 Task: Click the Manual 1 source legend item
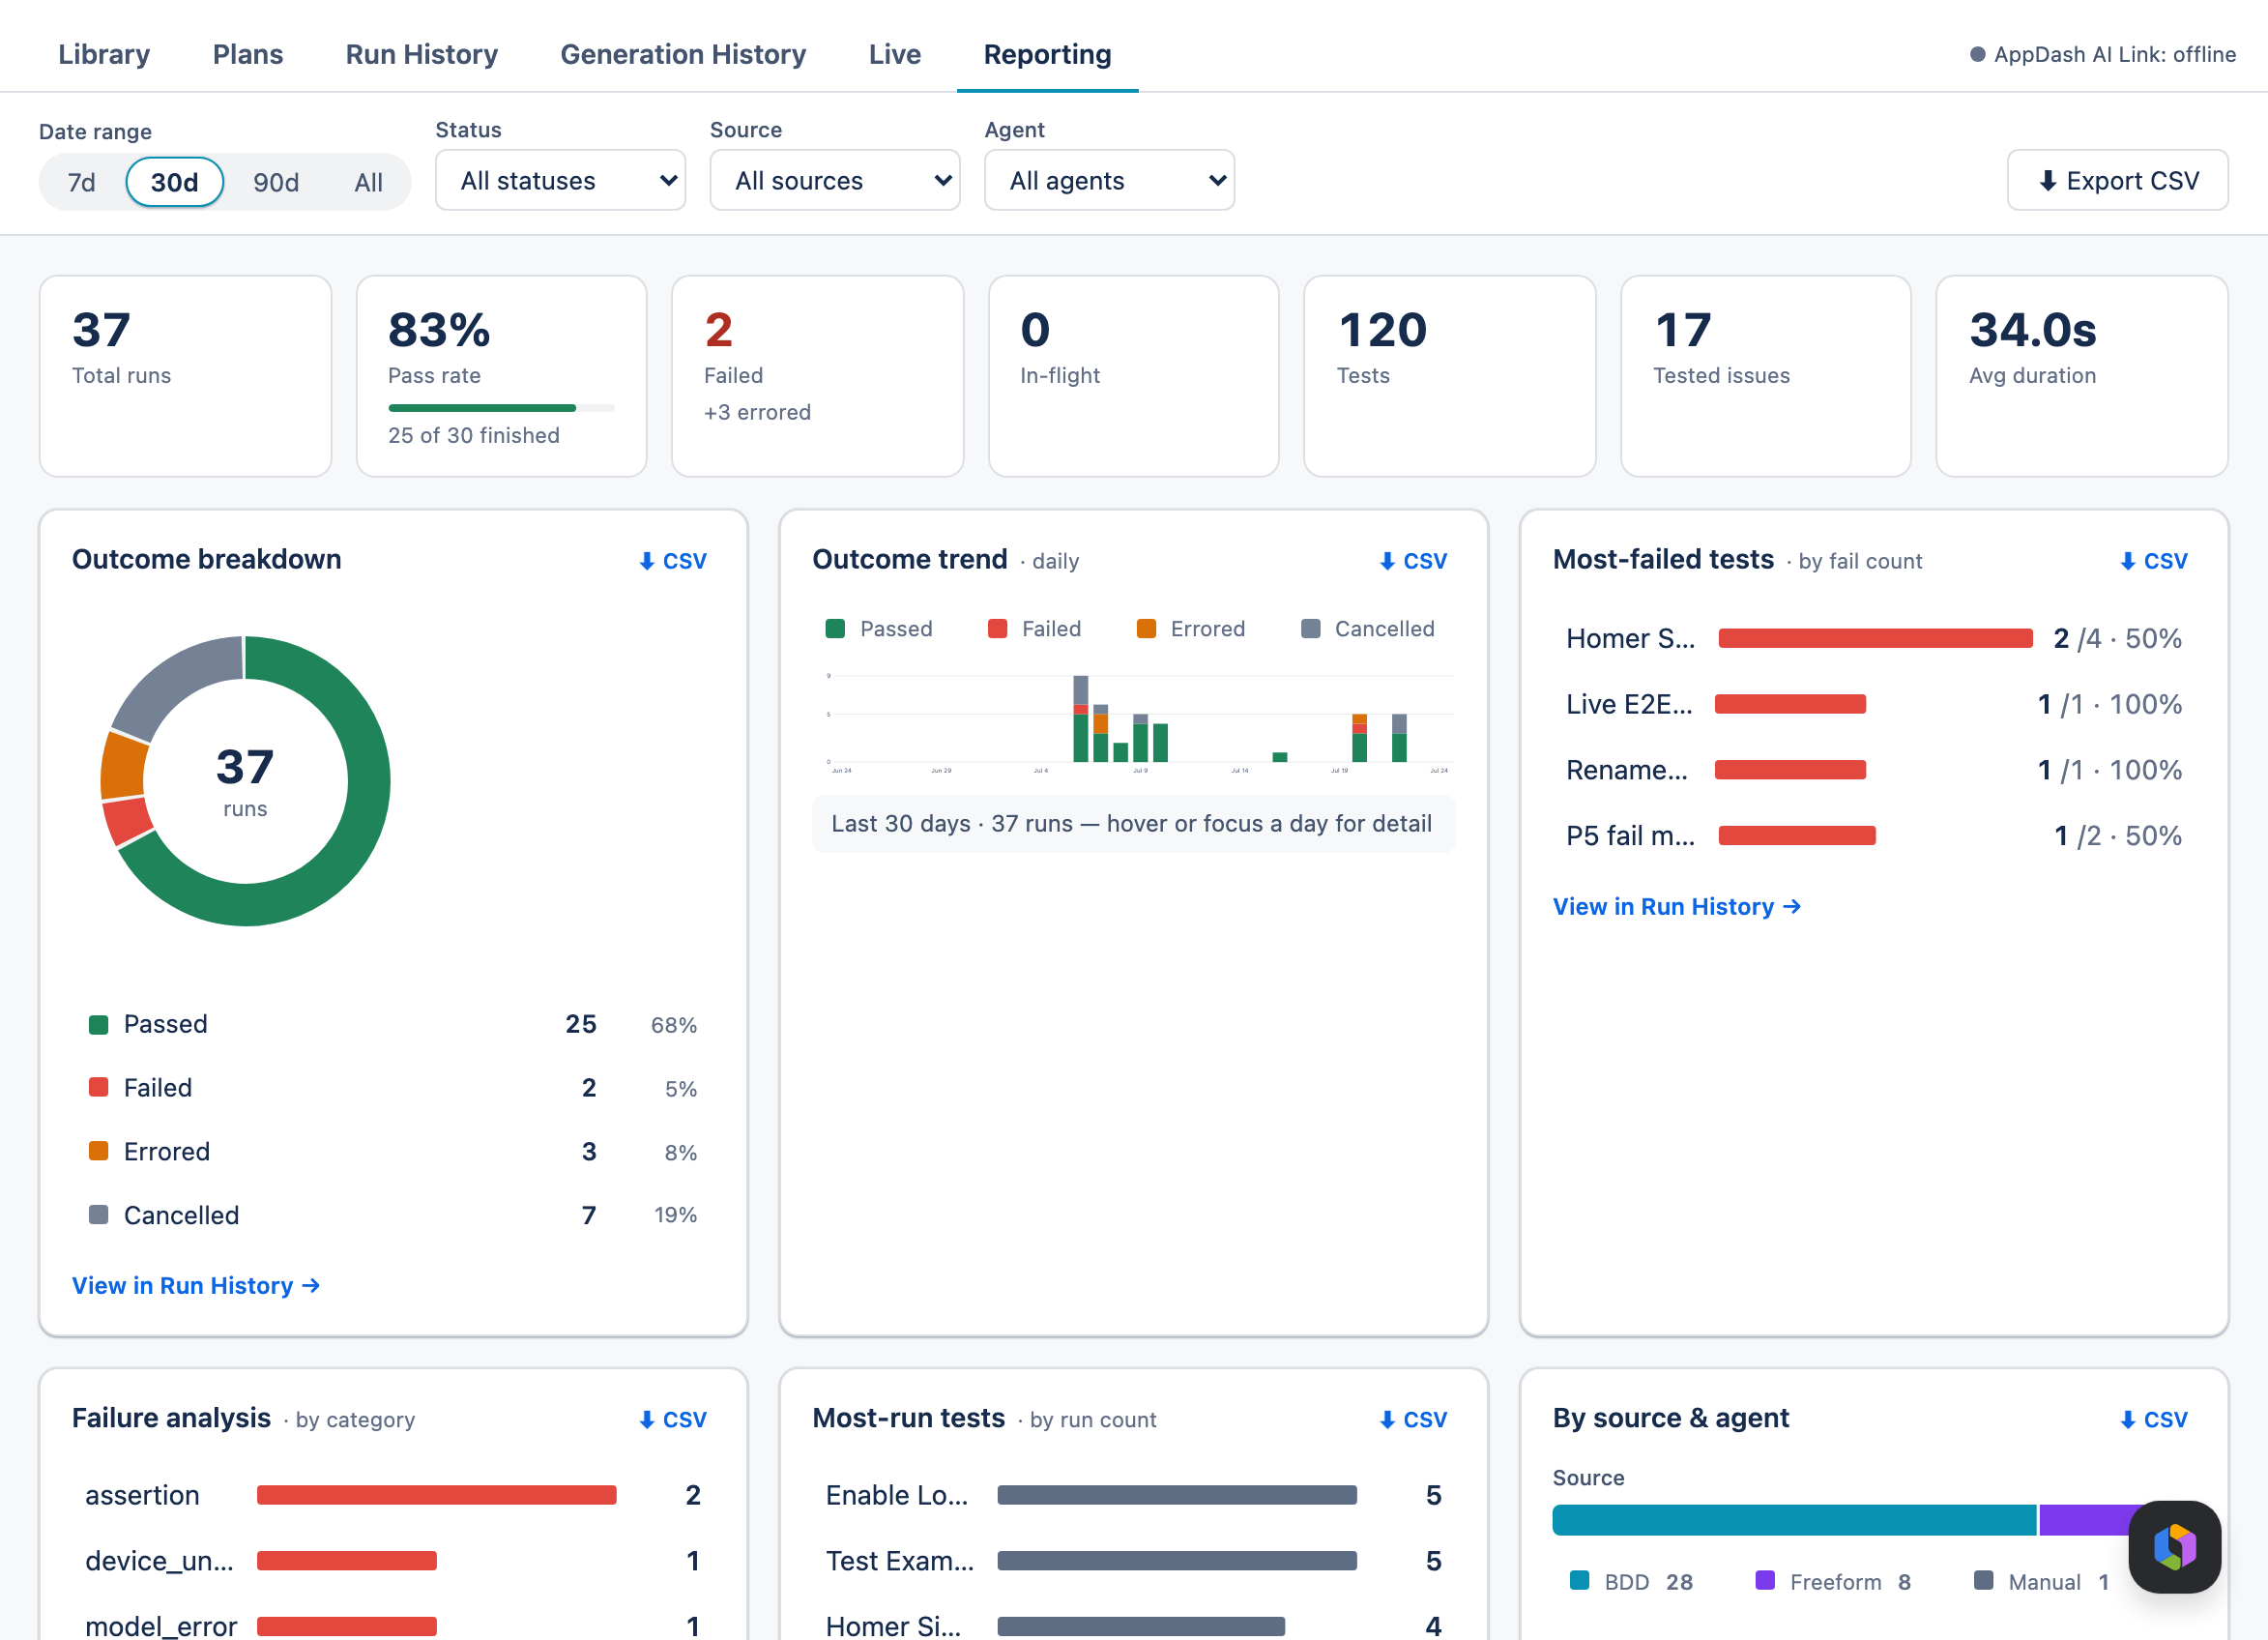point(2041,1582)
